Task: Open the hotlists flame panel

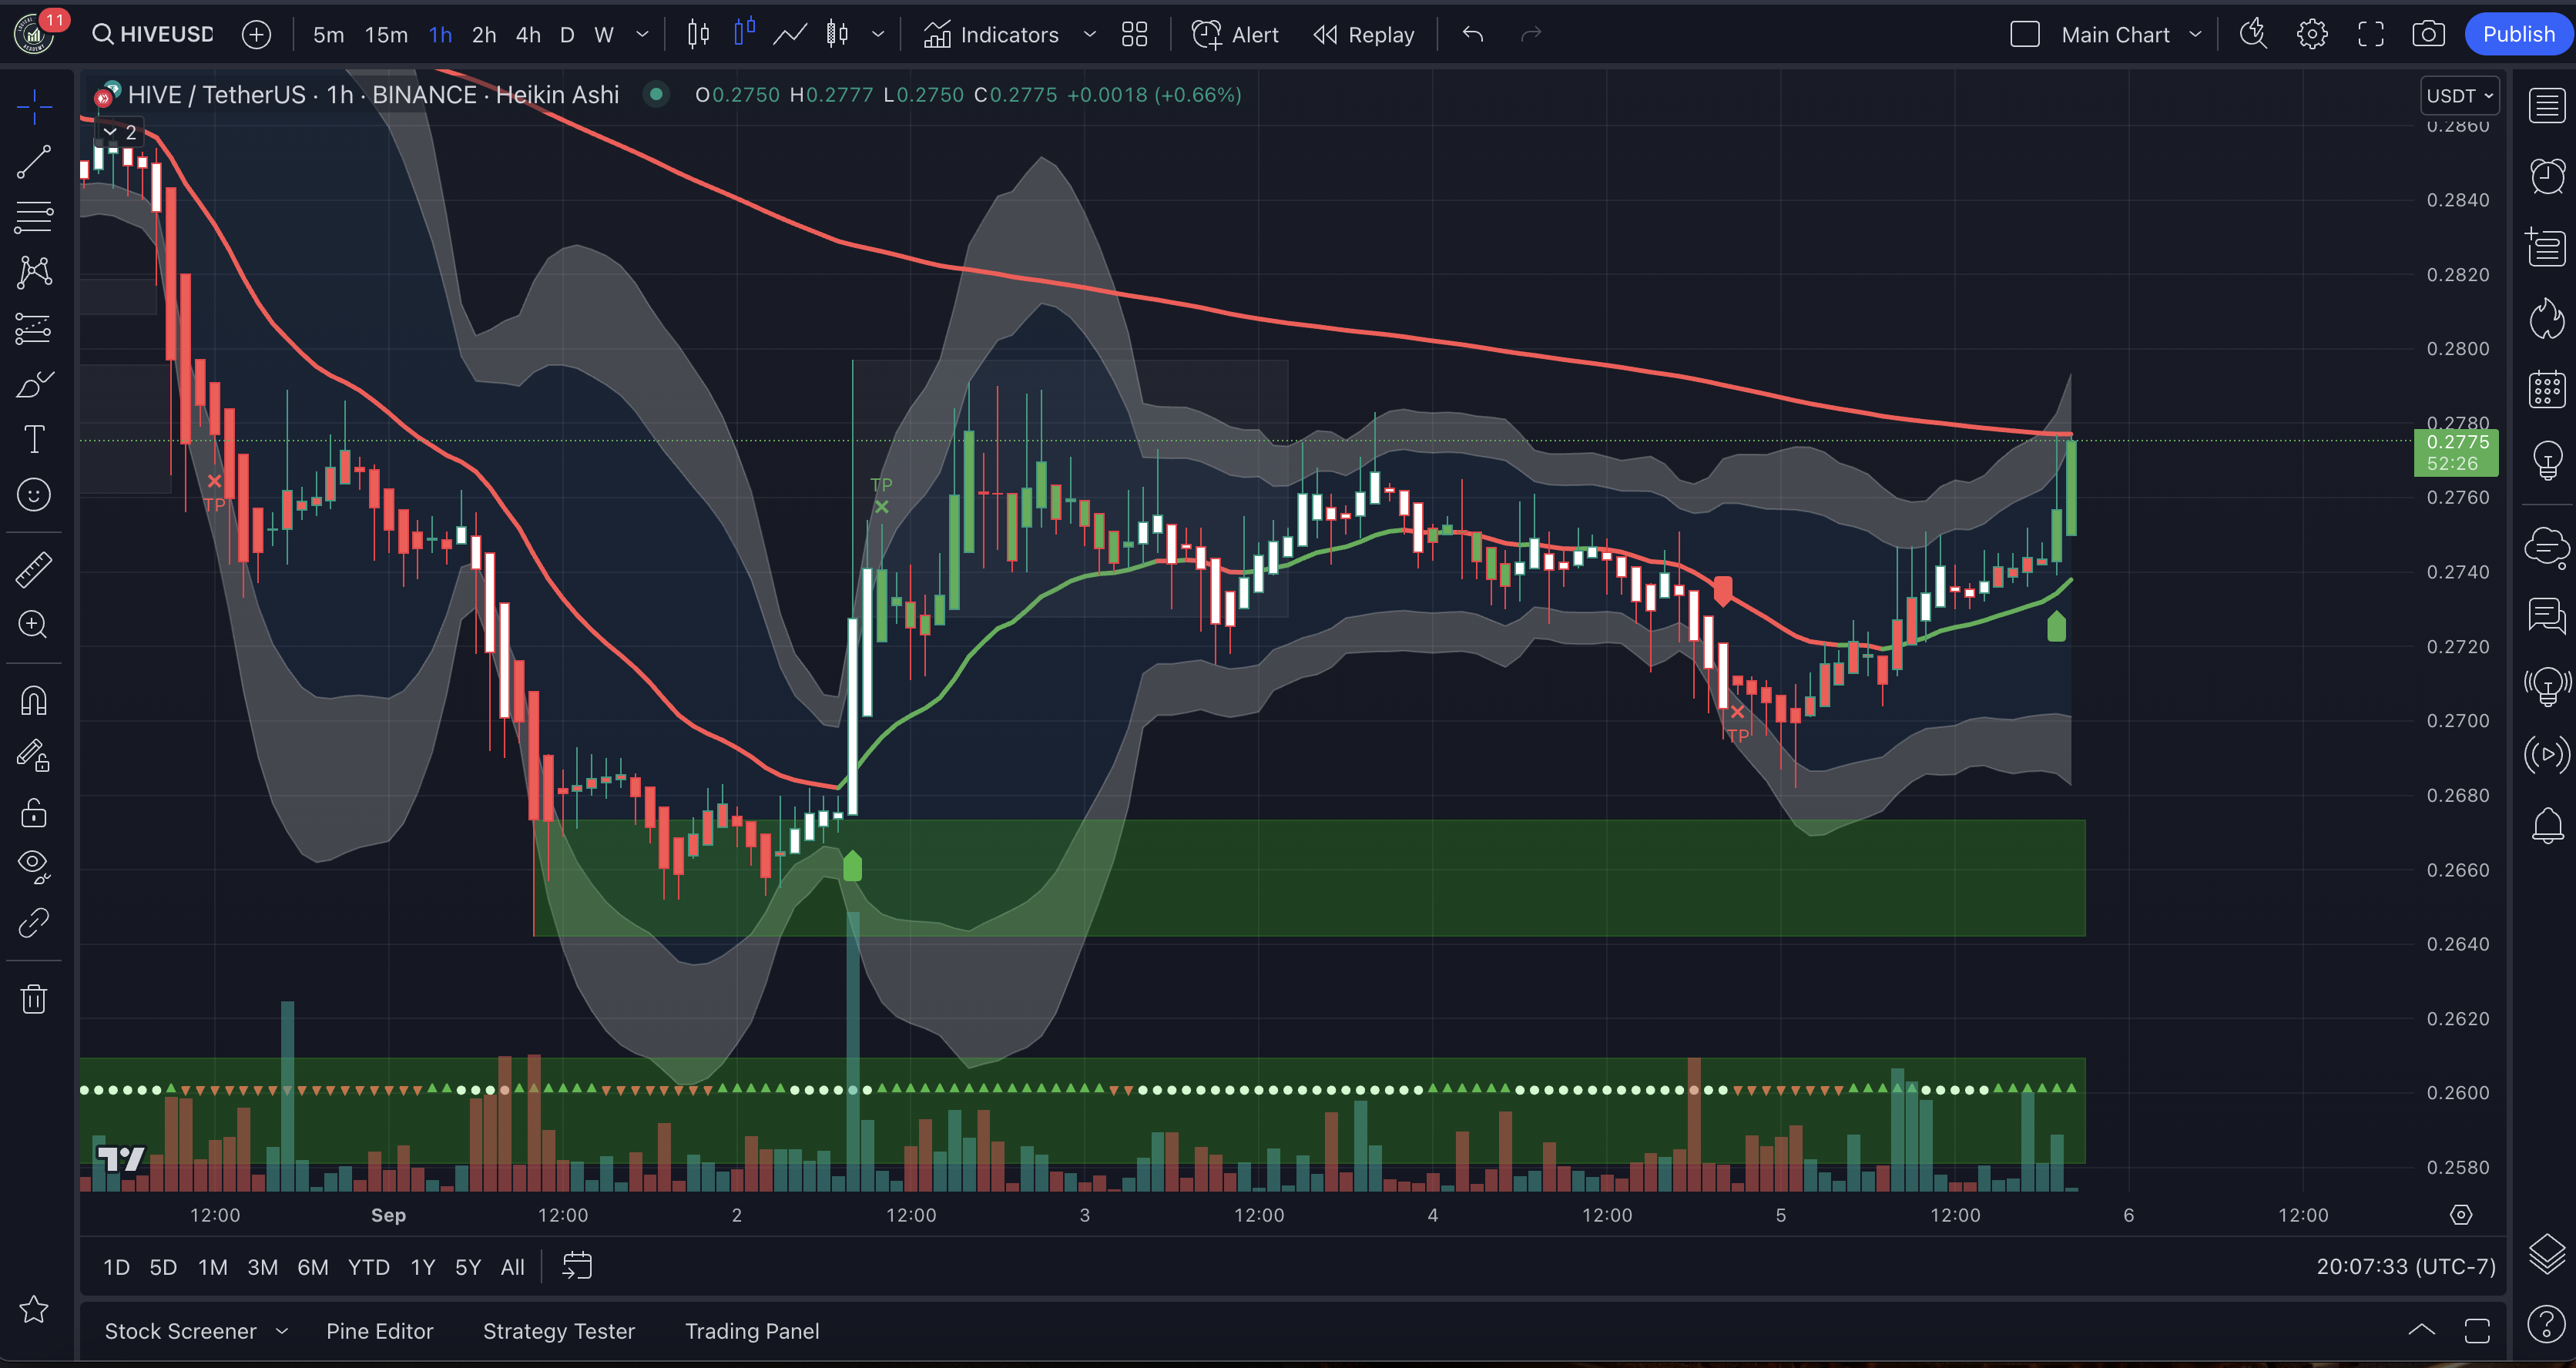Action: pyautogui.click(x=2547, y=319)
